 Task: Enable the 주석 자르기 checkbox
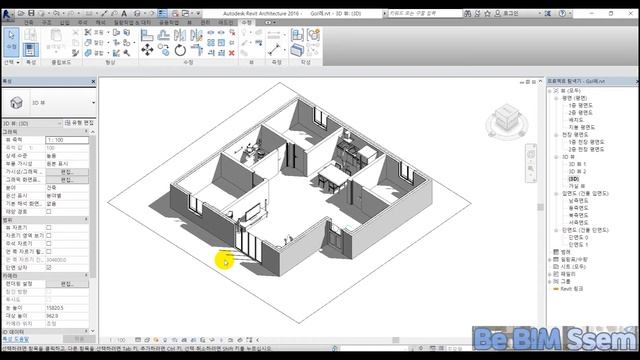[x=49, y=244]
